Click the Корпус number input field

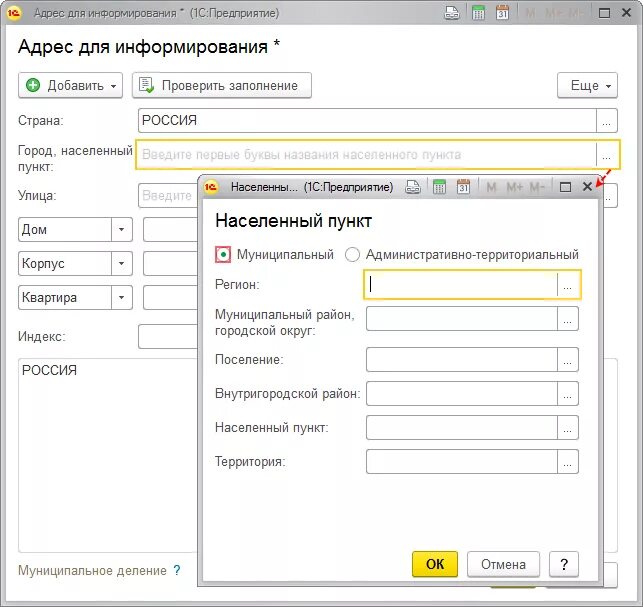(x=171, y=263)
